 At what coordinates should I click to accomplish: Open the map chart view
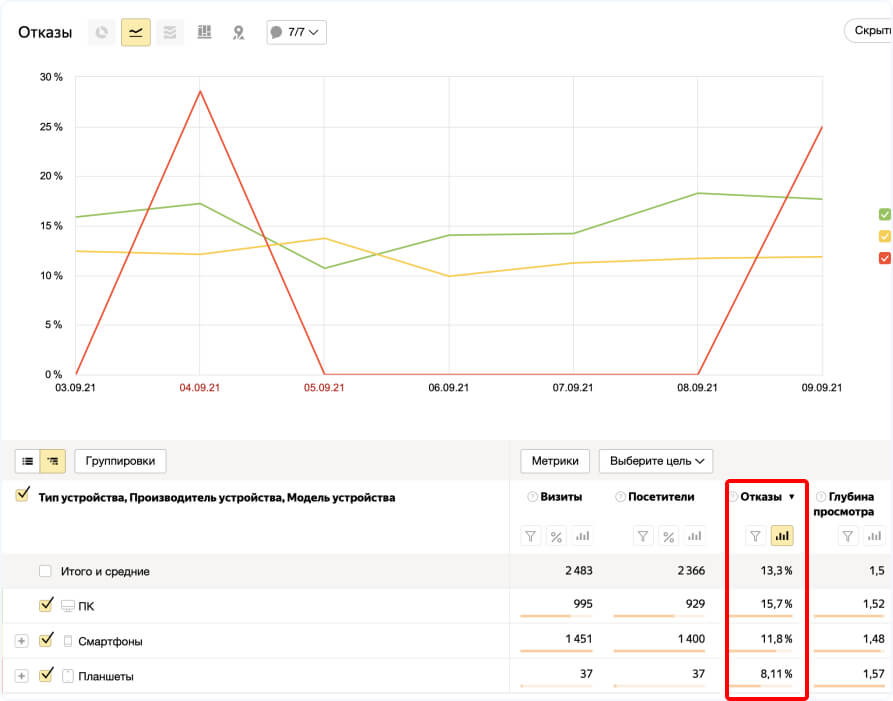[x=239, y=32]
